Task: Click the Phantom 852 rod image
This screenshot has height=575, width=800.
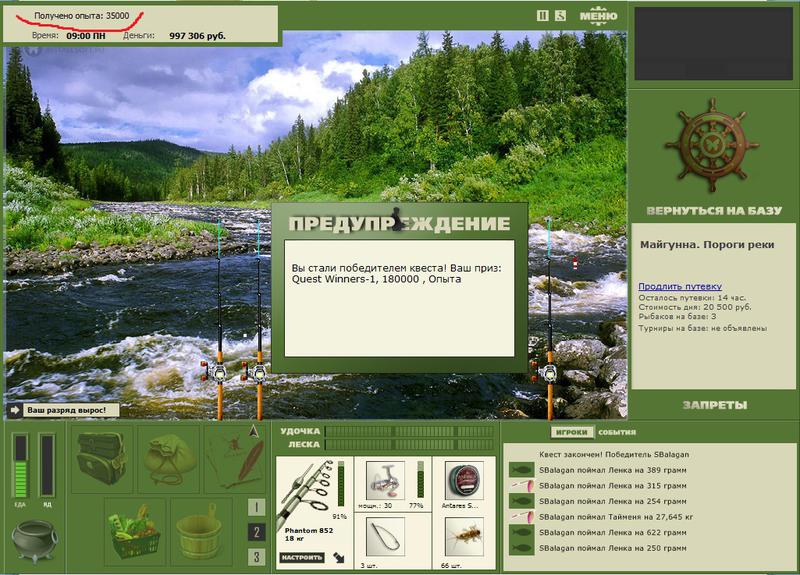Action: pyautogui.click(x=305, y=494)
